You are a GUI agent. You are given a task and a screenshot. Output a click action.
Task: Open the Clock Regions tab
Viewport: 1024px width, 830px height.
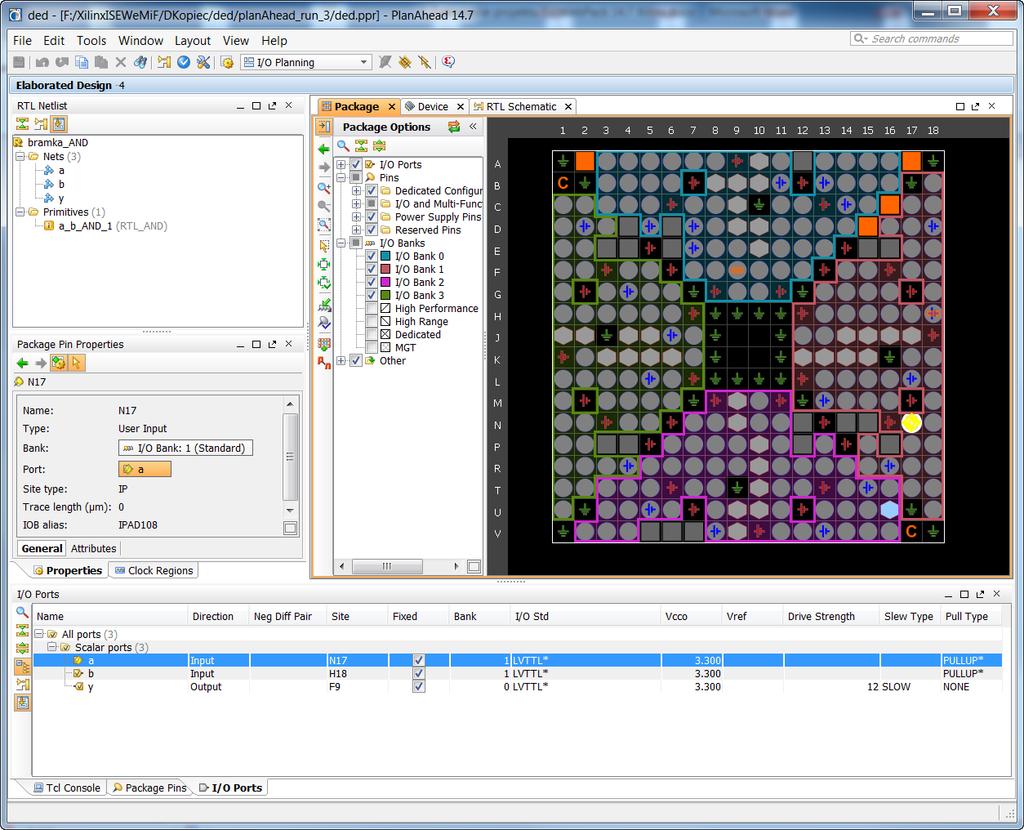coord(154,571)
